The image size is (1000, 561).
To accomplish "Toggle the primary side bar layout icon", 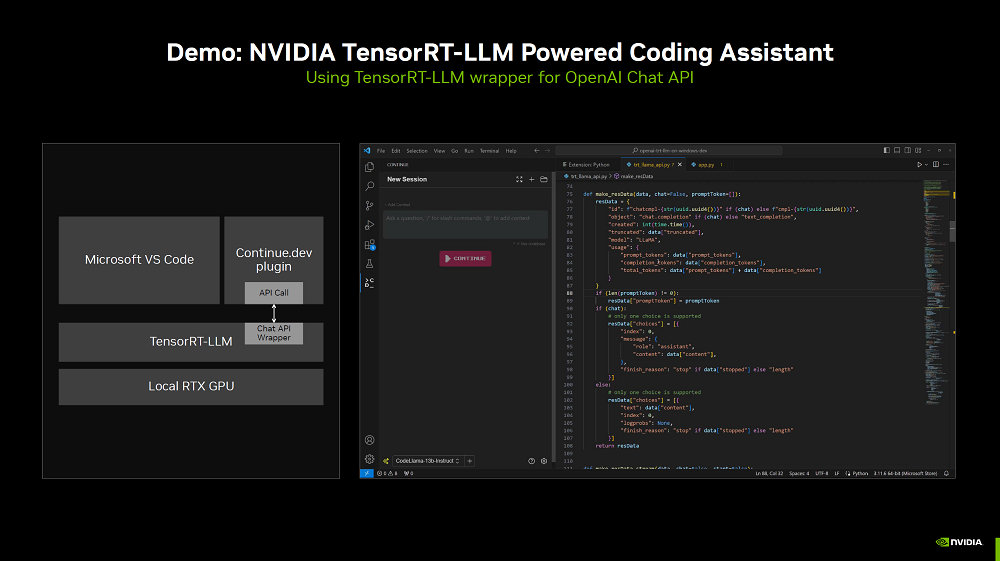I will (886, 150).
